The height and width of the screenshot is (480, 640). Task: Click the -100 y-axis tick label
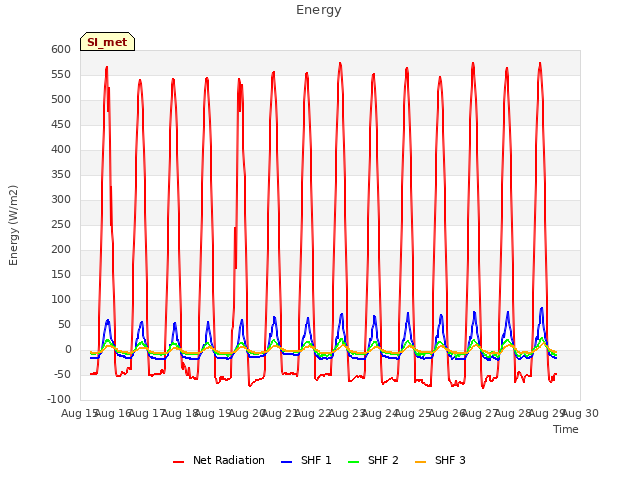click(x=59, y=399)
